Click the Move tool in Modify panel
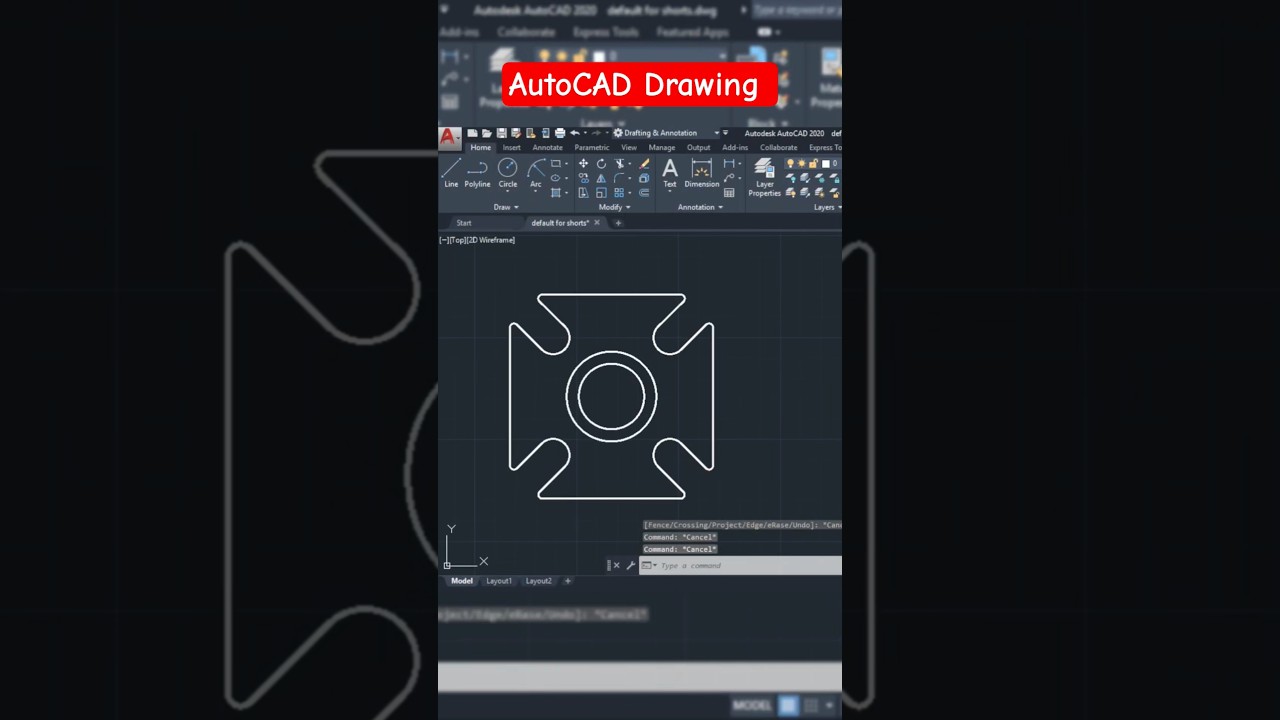This screenshot has width=1280, height=720. [x=583, y=163]
